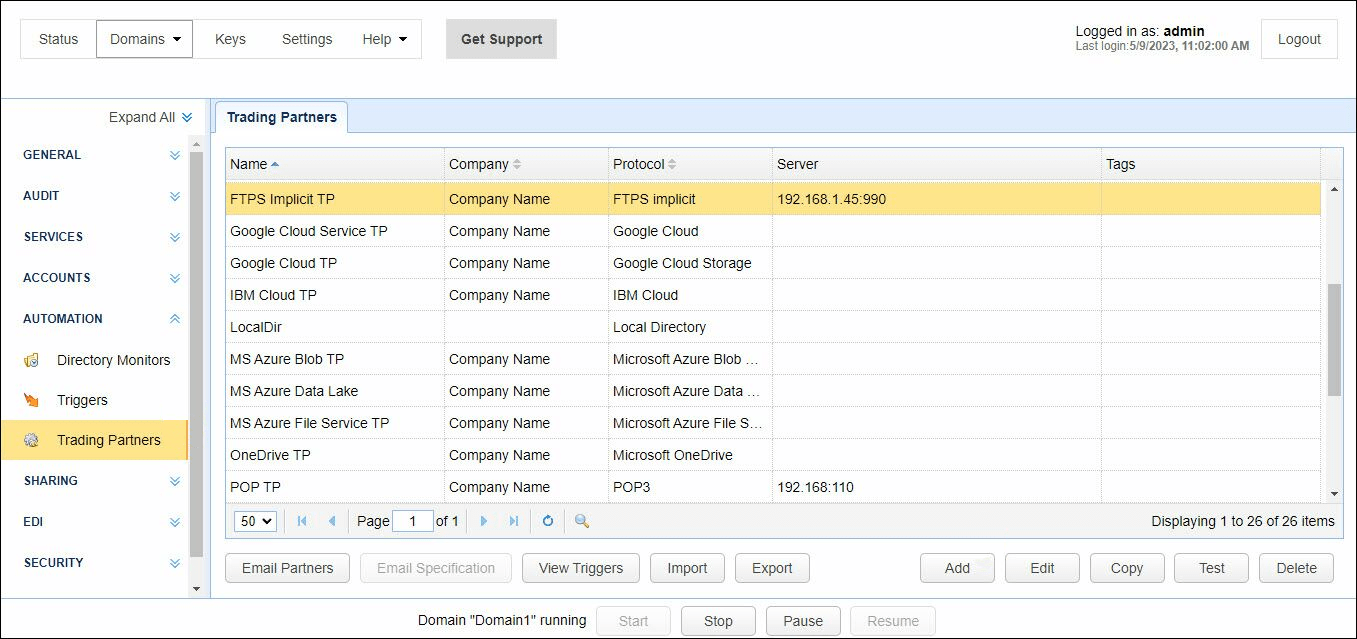Pause the Domain1 domain

803,621
